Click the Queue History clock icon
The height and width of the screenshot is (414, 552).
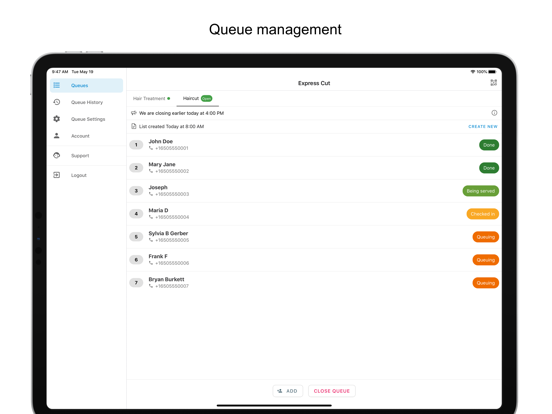tap(57, 102)
